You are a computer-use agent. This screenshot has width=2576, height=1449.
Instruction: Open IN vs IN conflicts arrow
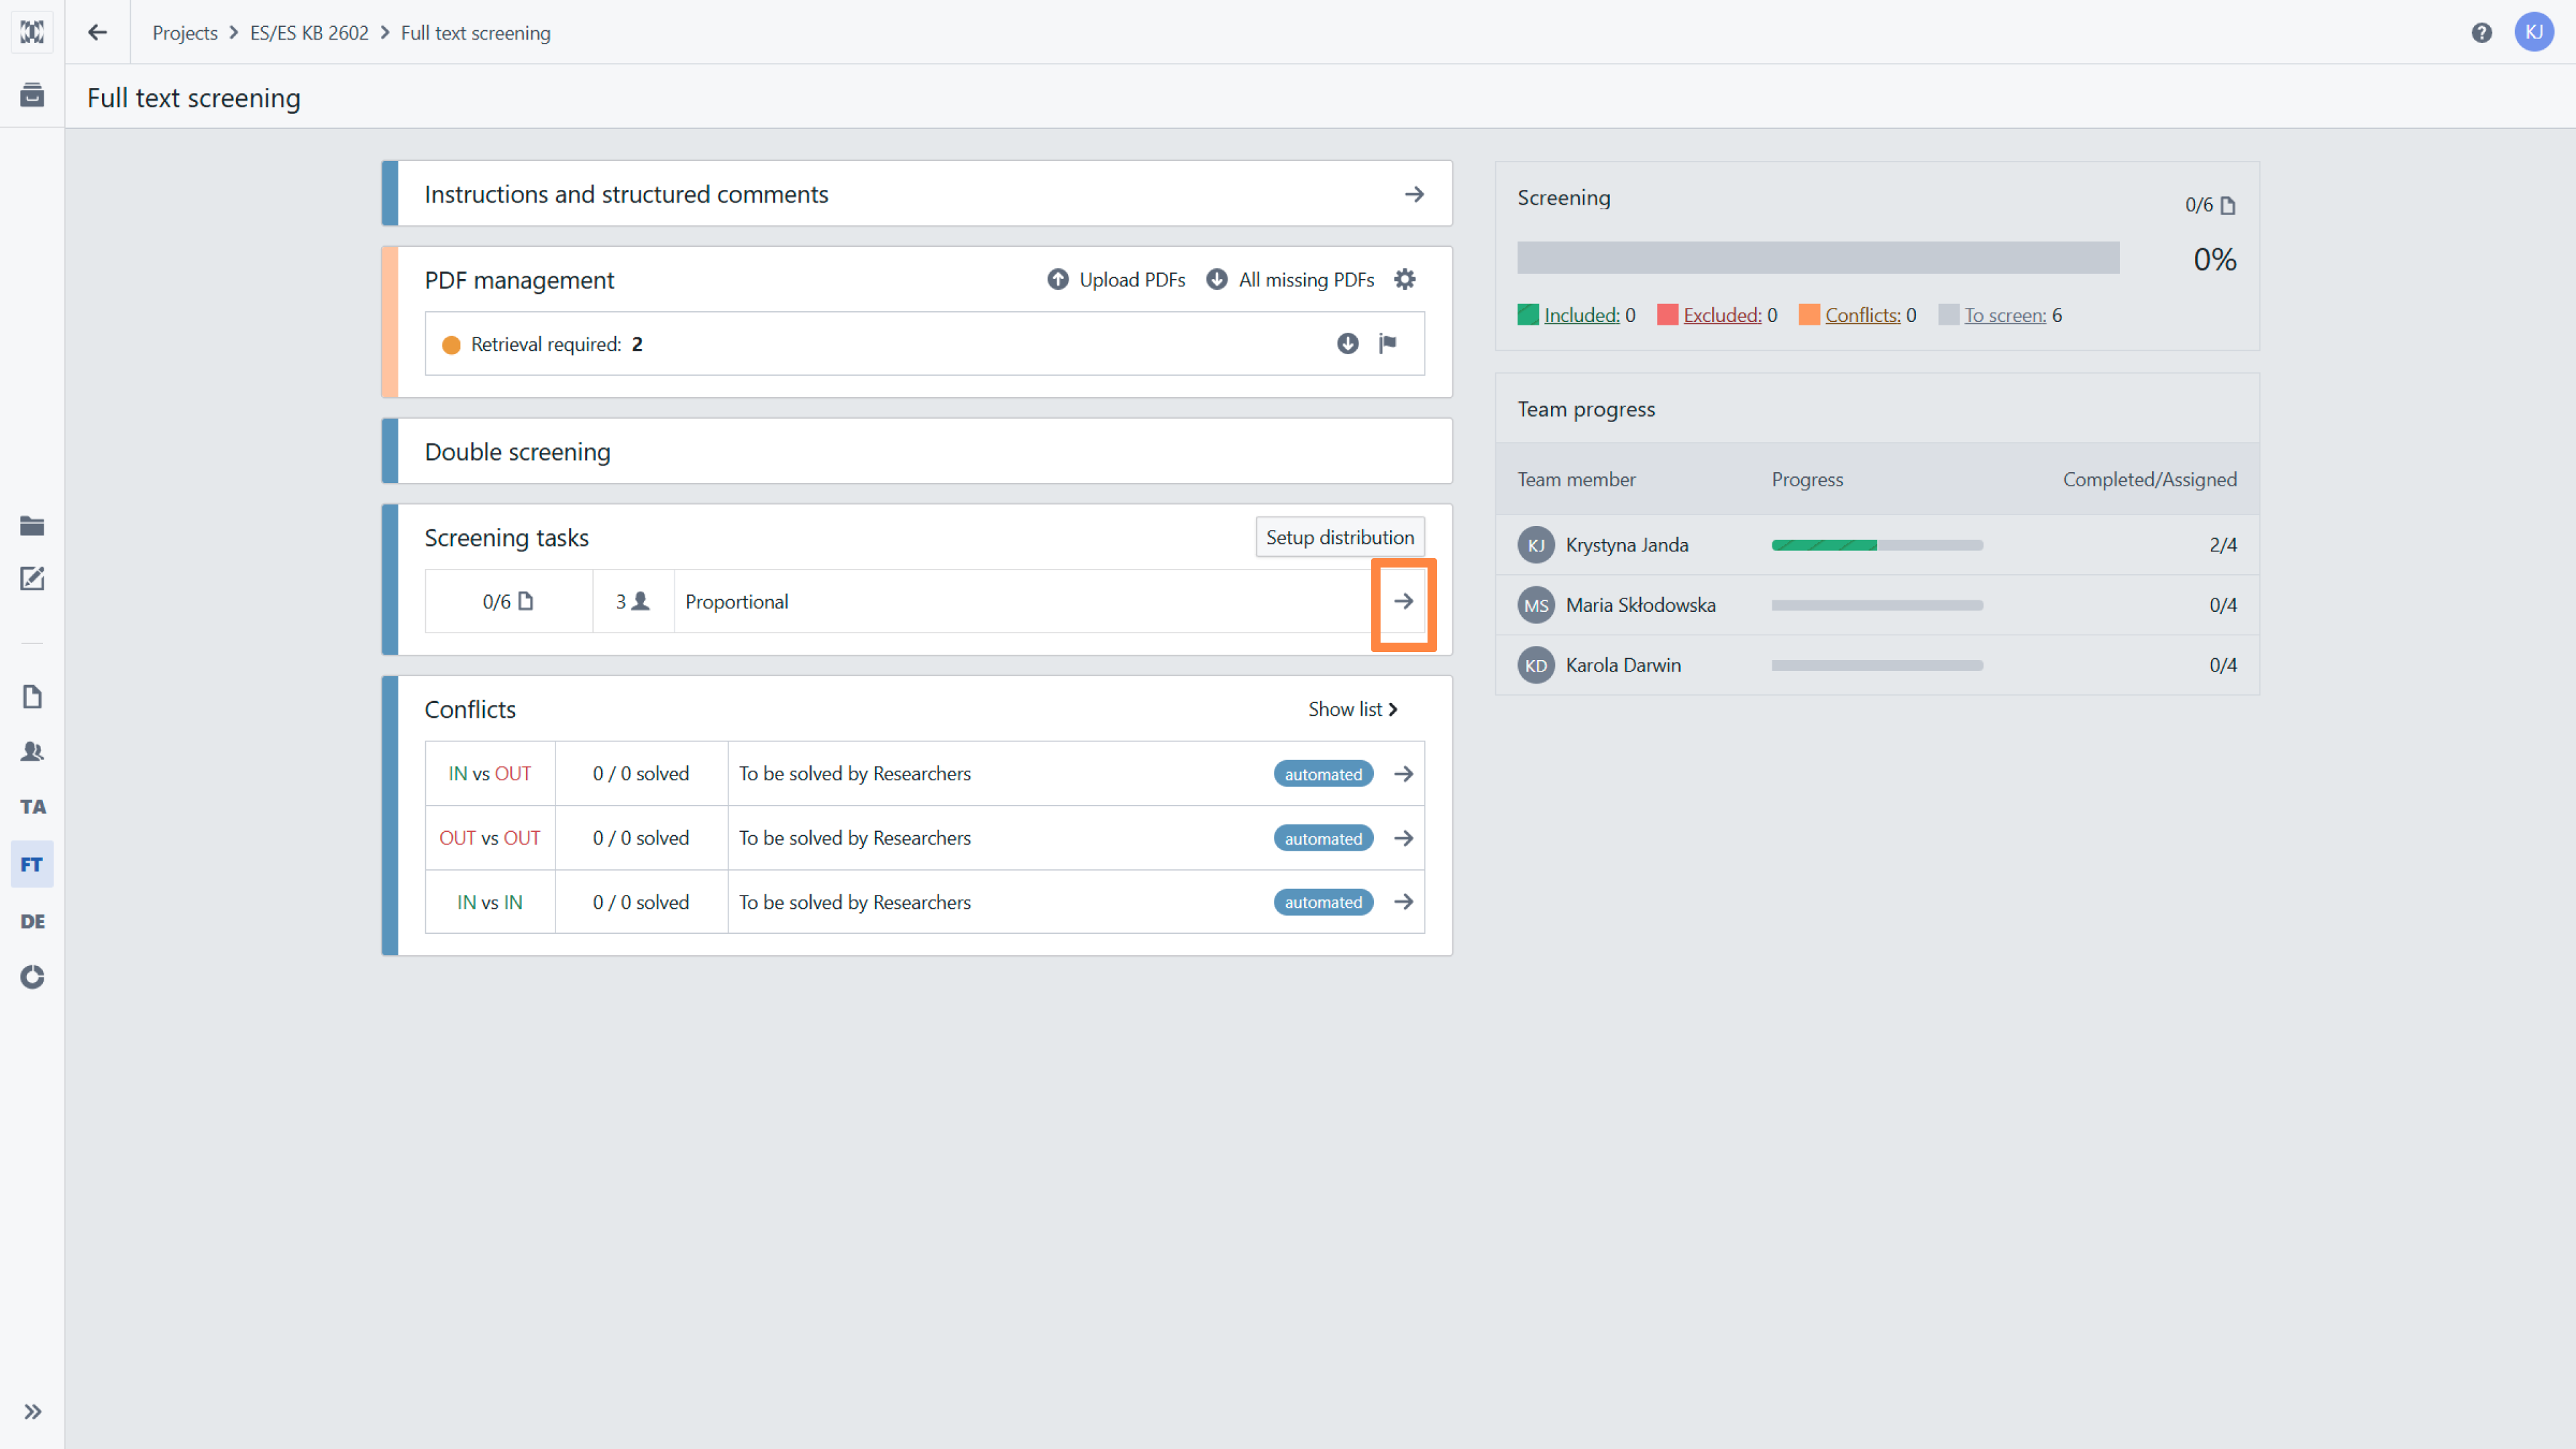point(1404,902)
